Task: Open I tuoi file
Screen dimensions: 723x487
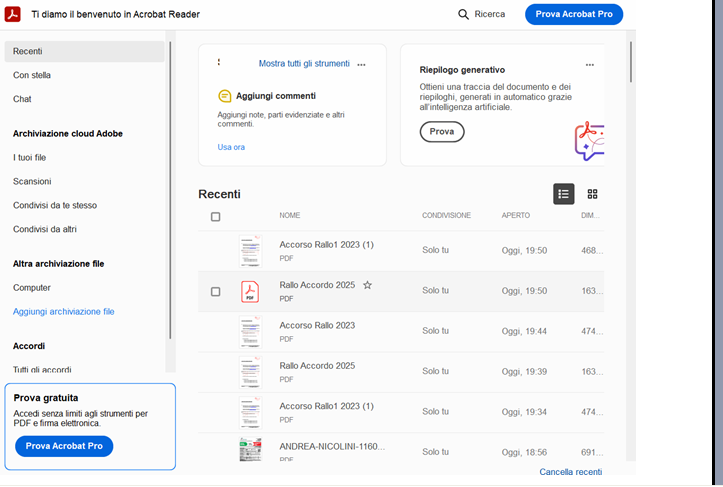Action: (30, 158)
